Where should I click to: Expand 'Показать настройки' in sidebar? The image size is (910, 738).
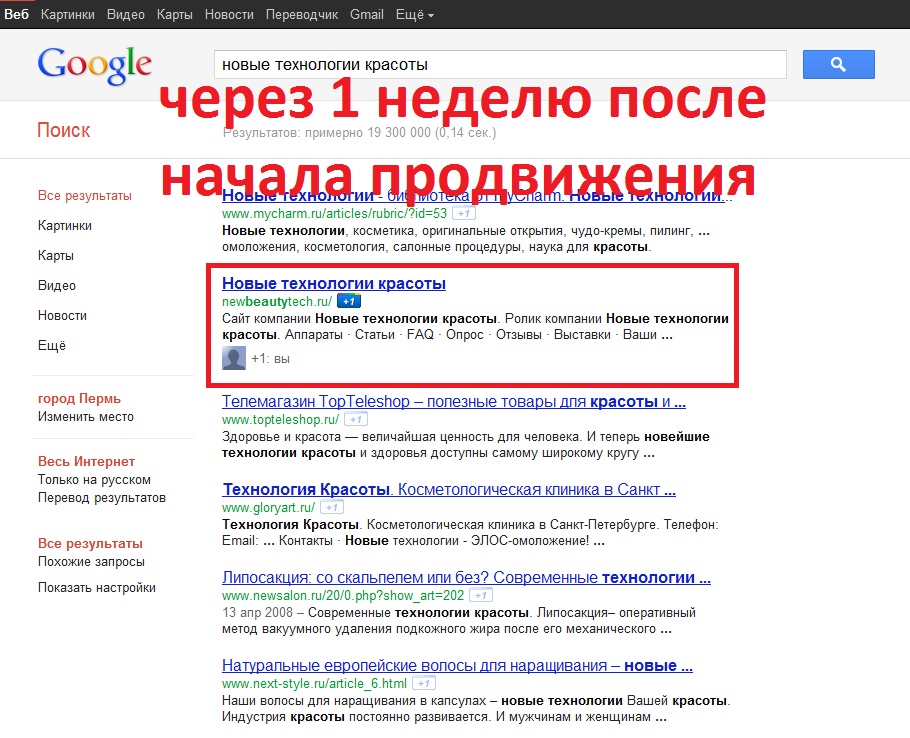(96, 588)
